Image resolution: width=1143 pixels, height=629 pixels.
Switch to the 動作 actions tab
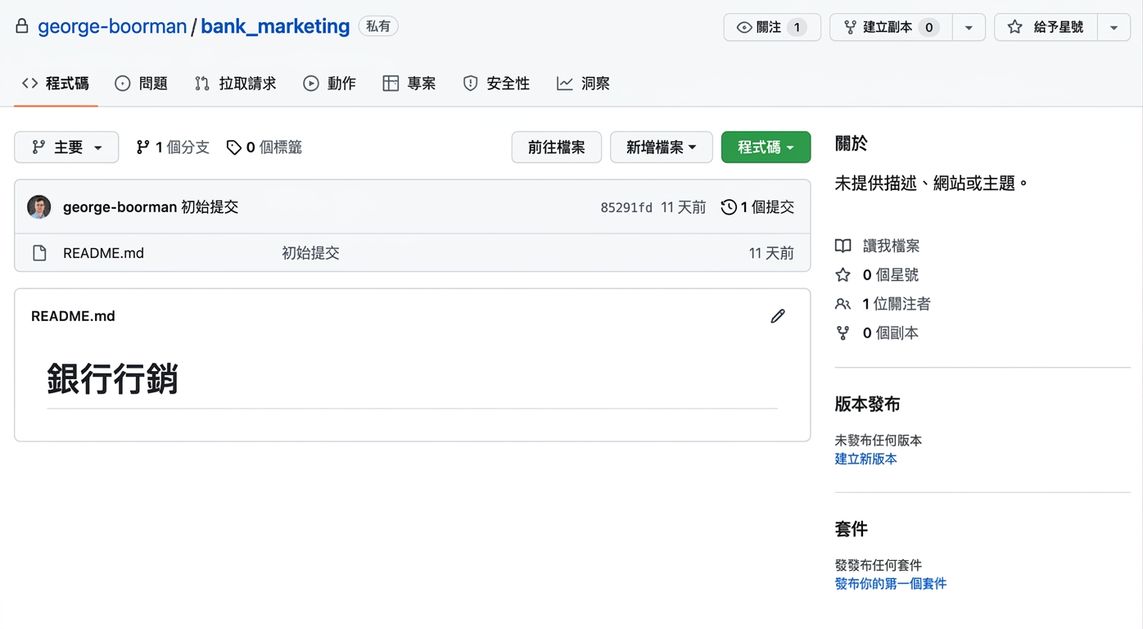329,83
